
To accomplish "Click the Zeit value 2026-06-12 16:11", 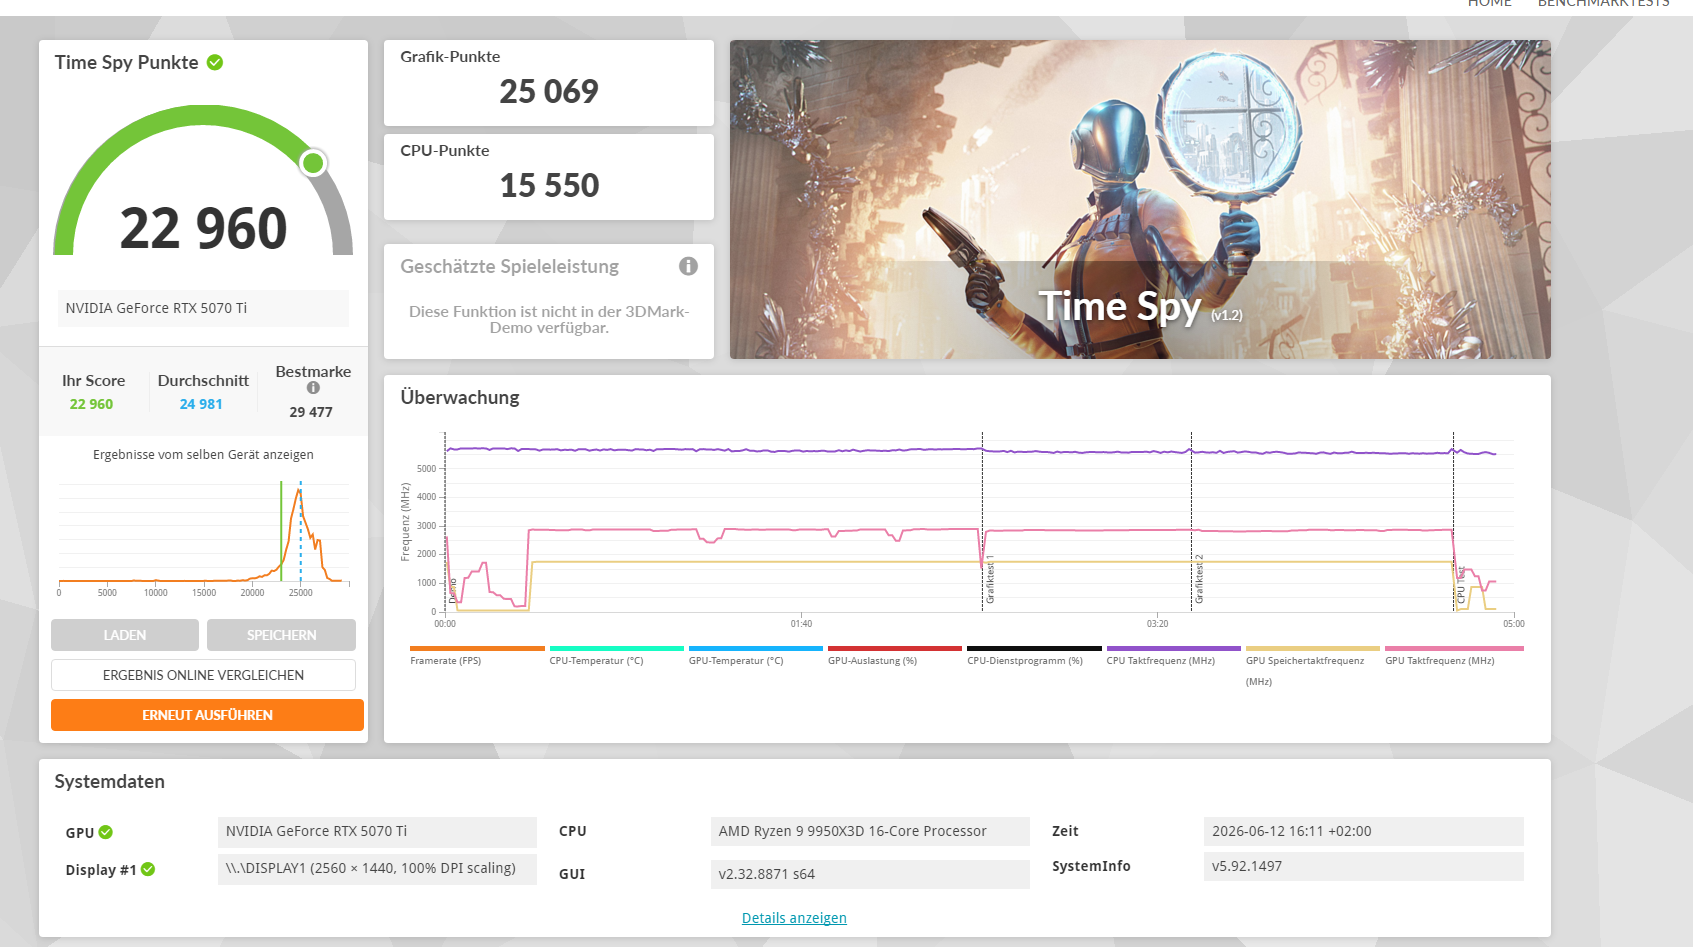I will click(1364, 832).
